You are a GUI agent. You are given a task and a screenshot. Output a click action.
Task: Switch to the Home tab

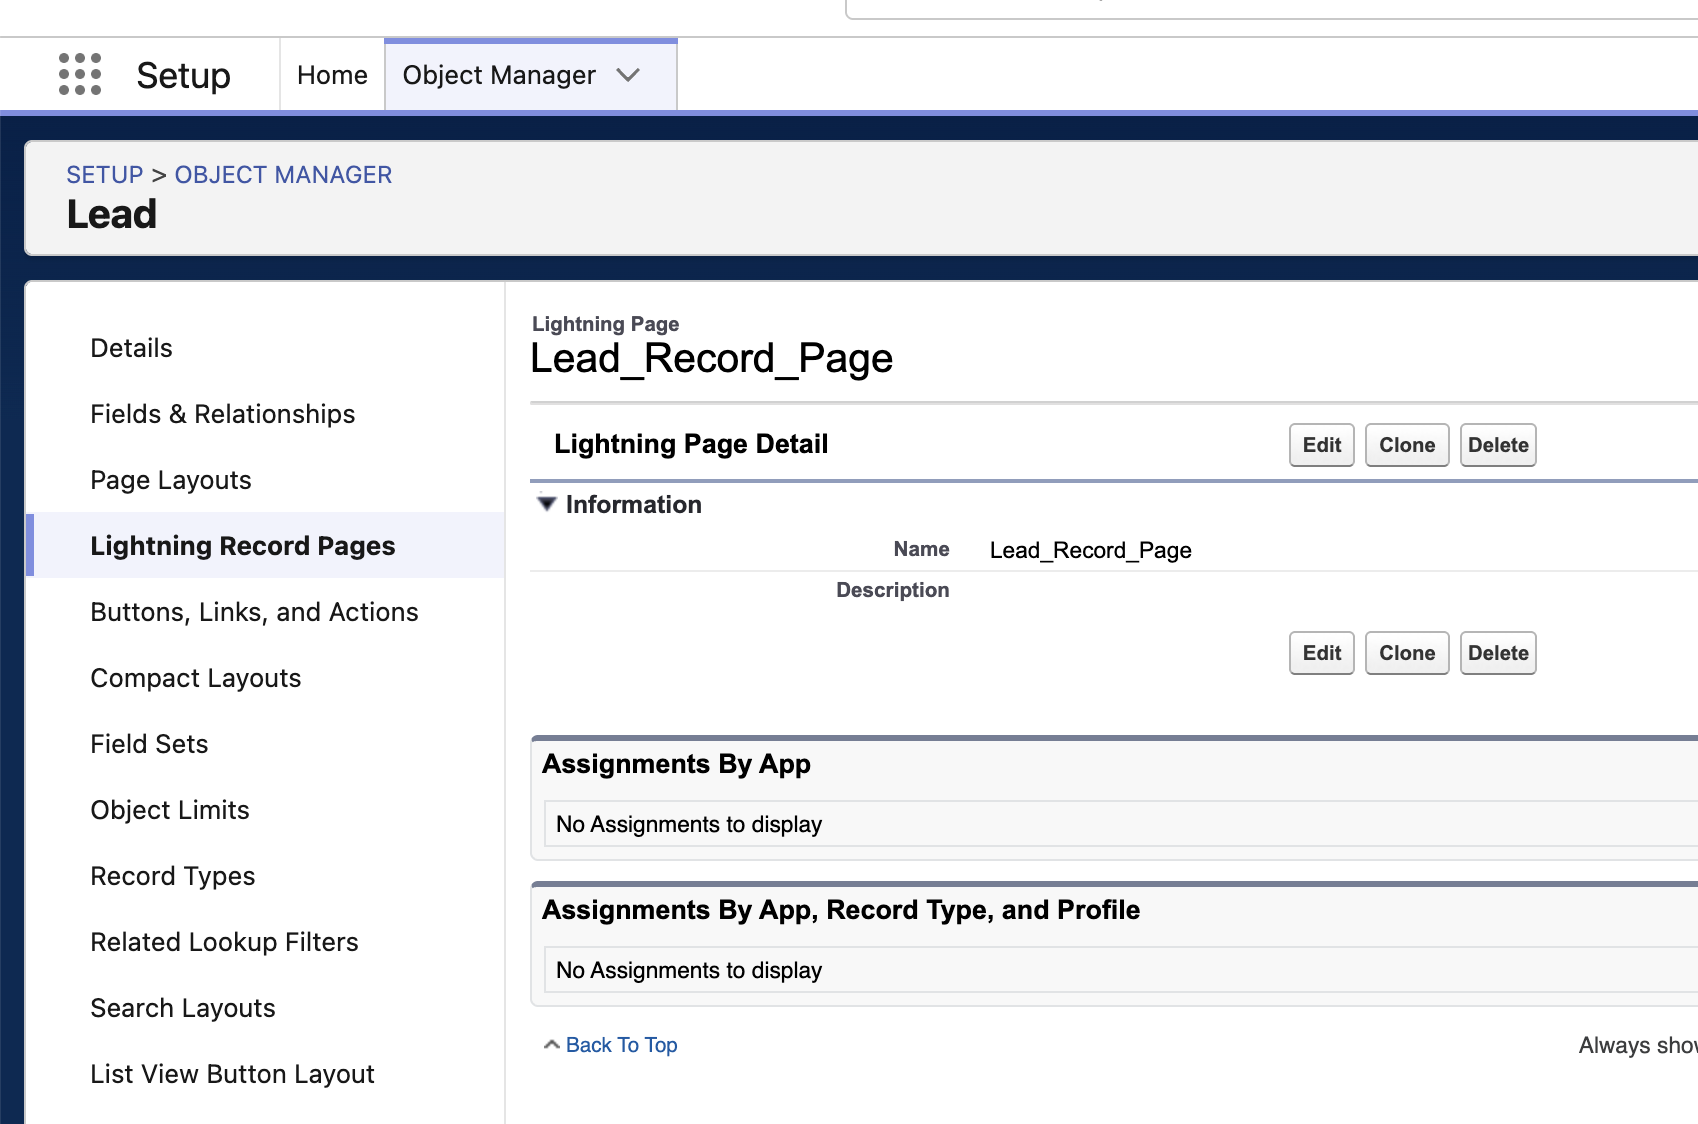coord(332,76)
